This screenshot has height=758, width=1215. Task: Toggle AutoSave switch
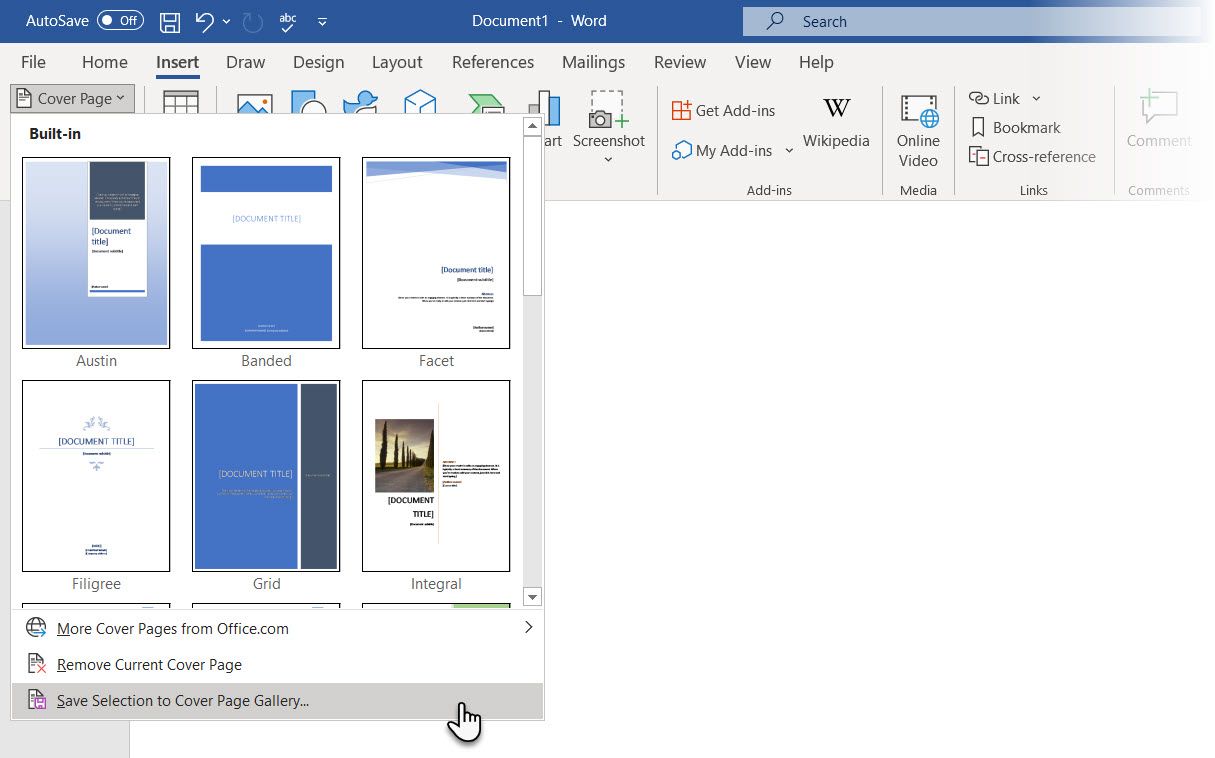click(120, 21)
